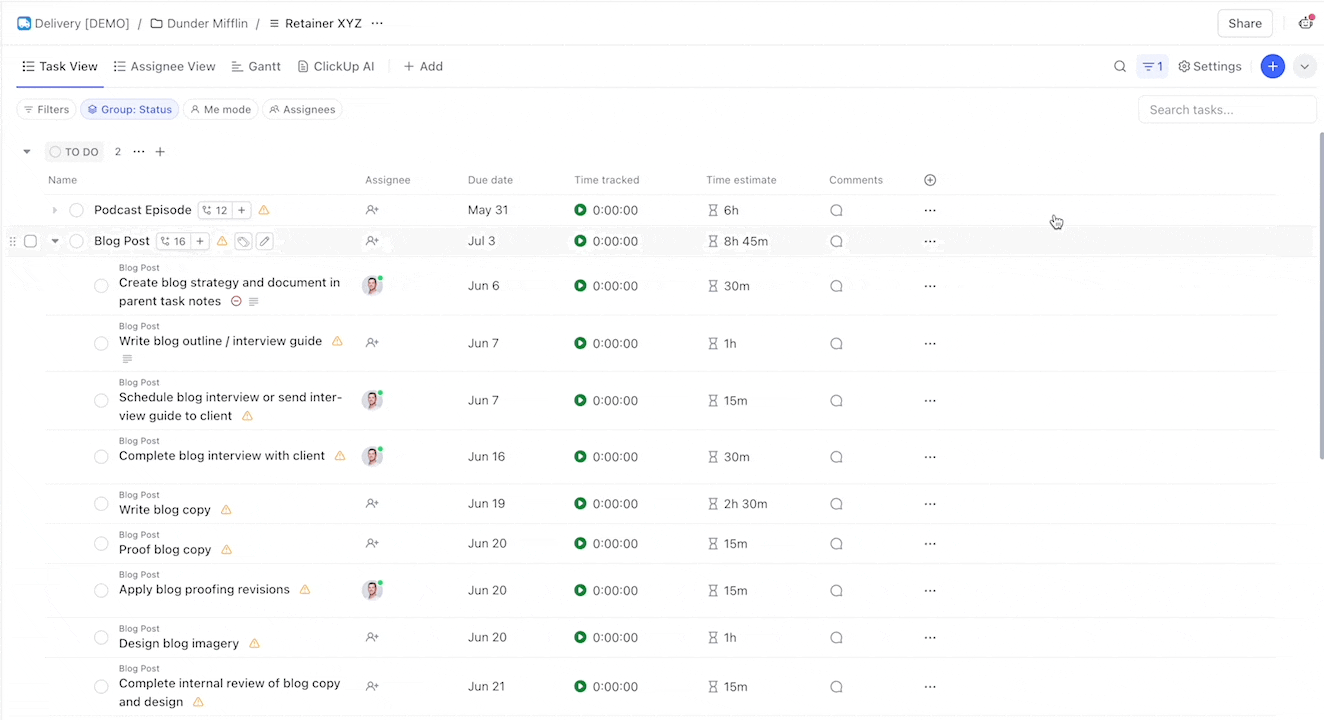Click the search magnifier icon in toolbar

1120,67
